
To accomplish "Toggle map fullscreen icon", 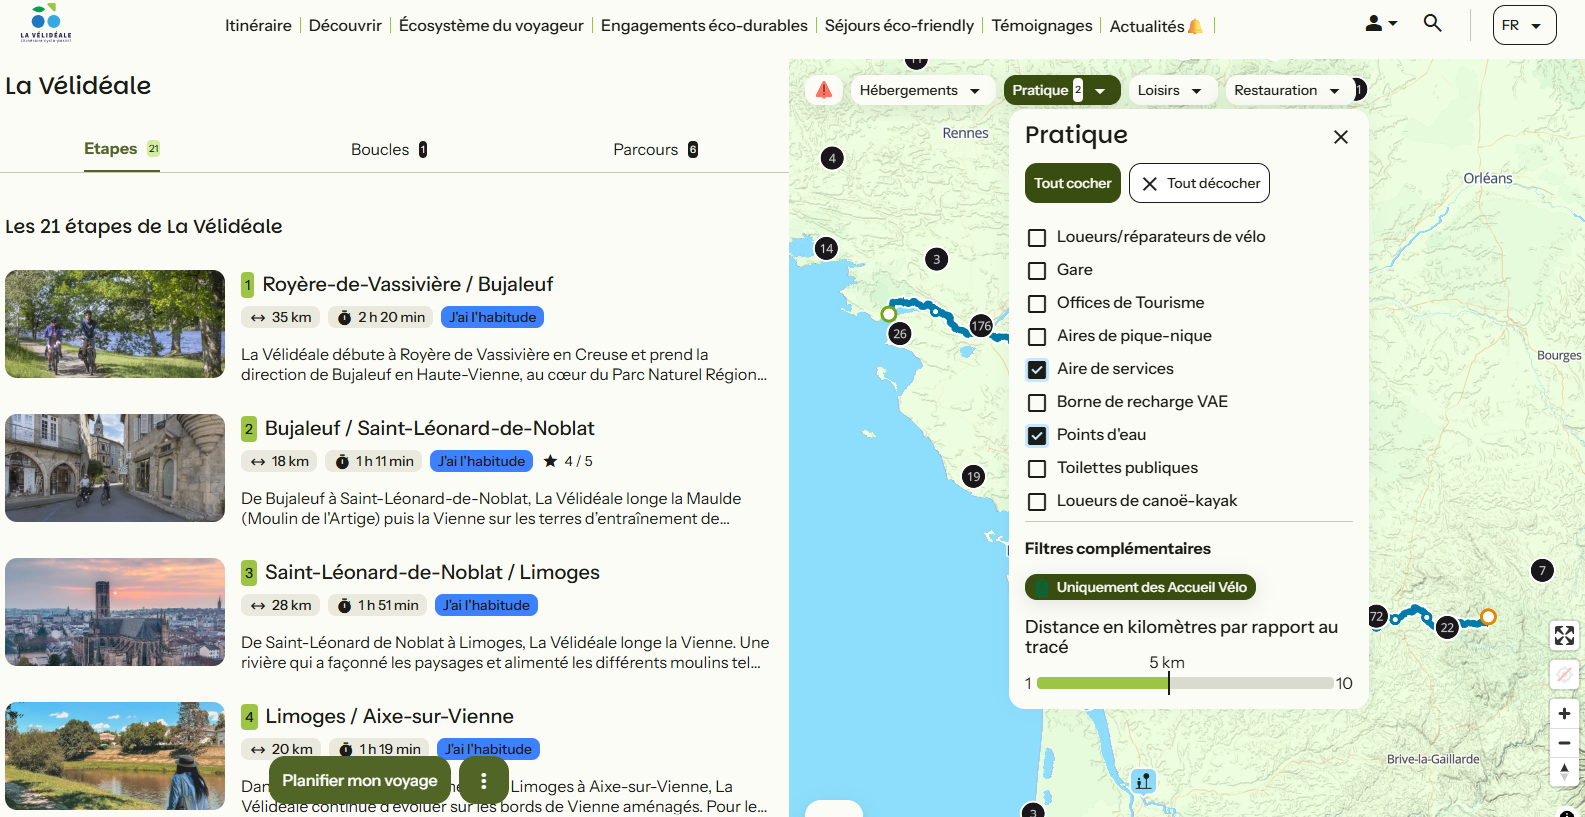I will (x=1564, y=635).
